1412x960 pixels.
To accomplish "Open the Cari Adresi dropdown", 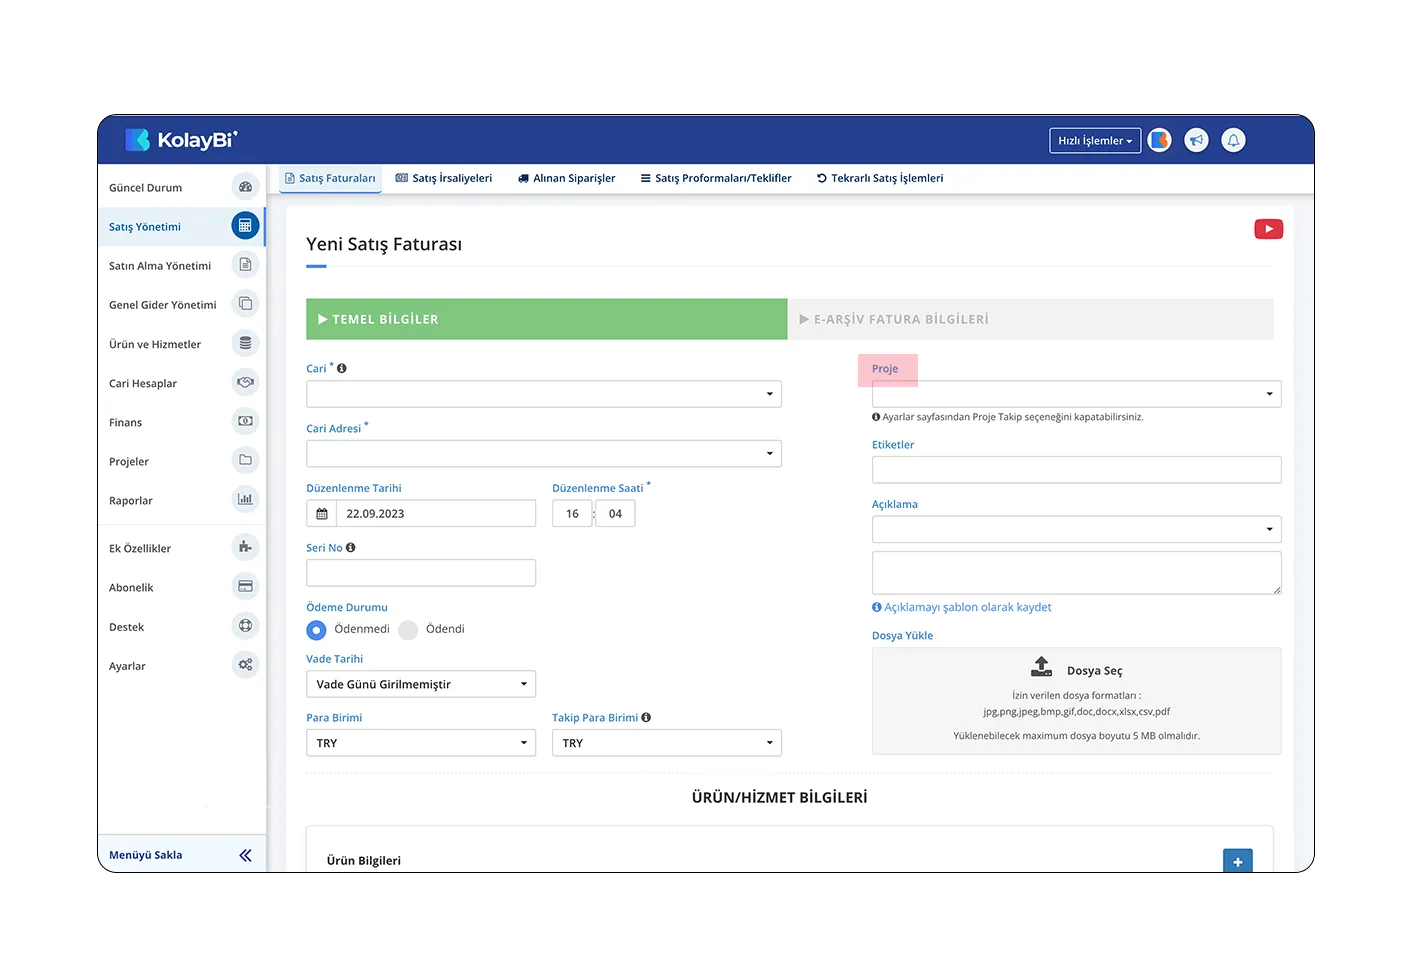I will coord(544,454).
